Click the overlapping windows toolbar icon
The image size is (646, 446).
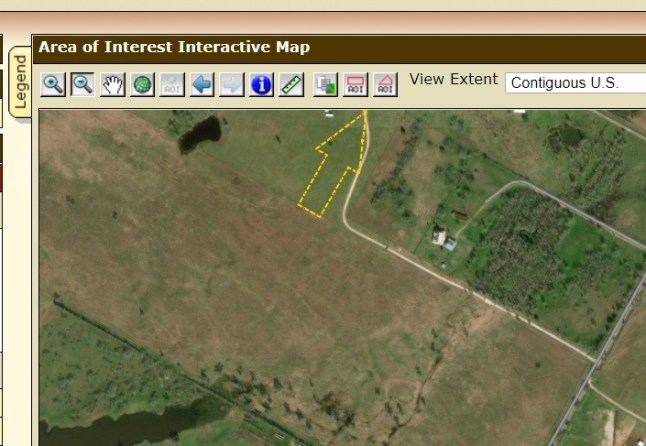[325, 85]
